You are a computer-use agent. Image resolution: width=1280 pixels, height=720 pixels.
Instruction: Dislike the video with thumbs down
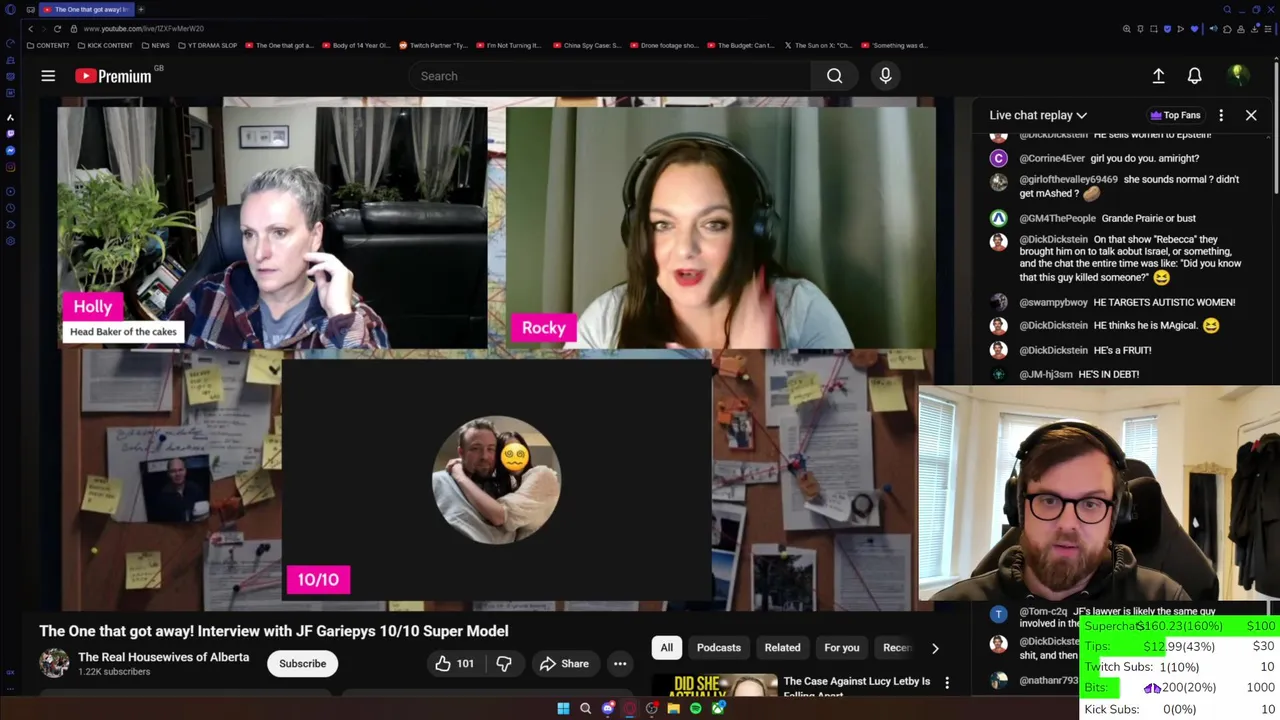[x=504, y=664]
